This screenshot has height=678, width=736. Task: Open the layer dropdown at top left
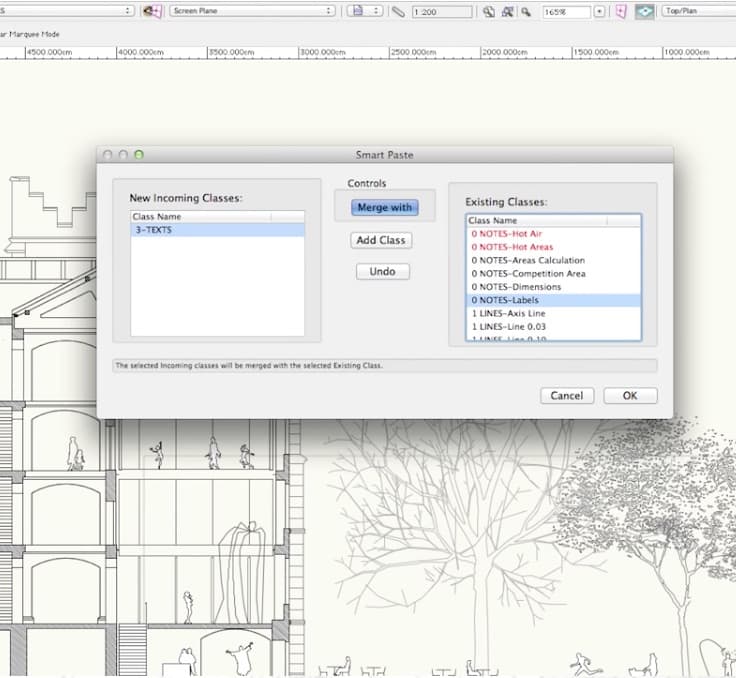tap(67, 10)
